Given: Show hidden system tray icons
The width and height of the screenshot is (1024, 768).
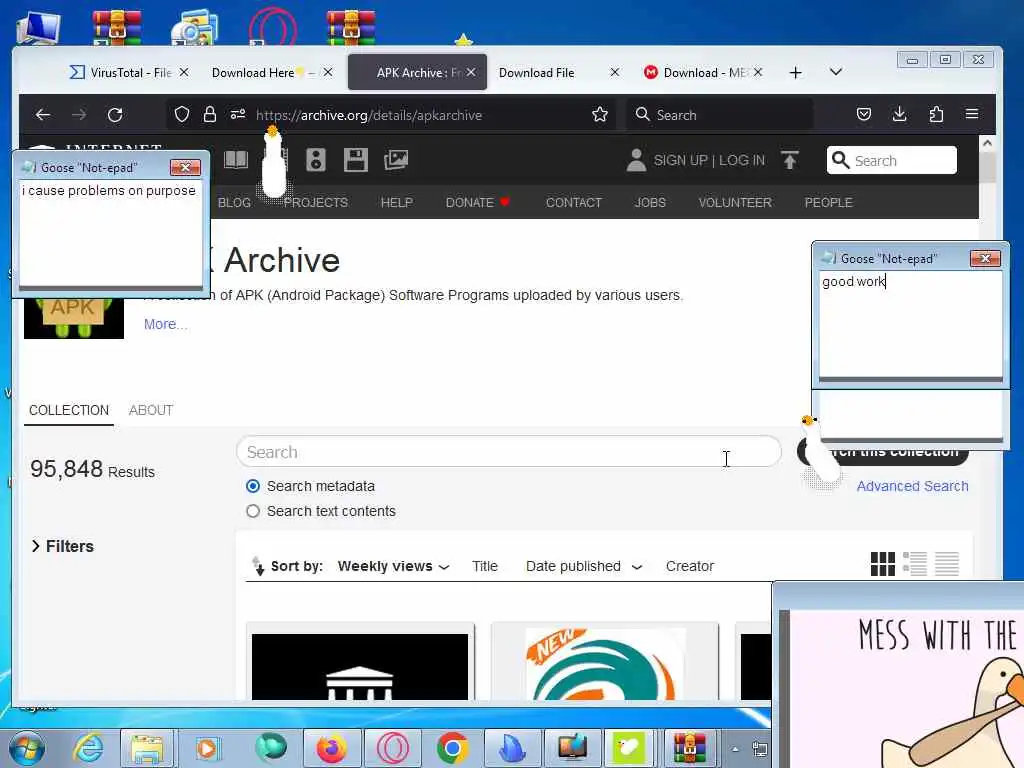Looking at the screenshot, I should pyautogui.click(x=735, y=749).
